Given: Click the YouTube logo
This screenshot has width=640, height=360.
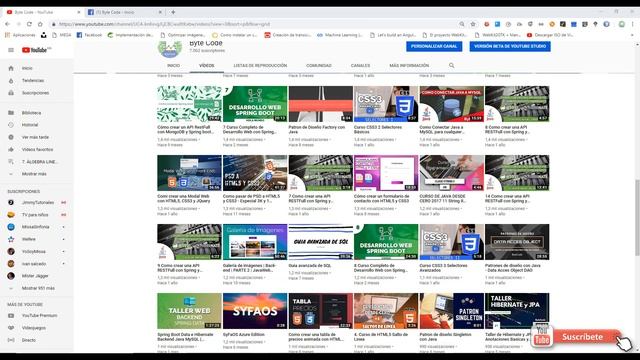Looking at the screenshot, I should [36, 50].
